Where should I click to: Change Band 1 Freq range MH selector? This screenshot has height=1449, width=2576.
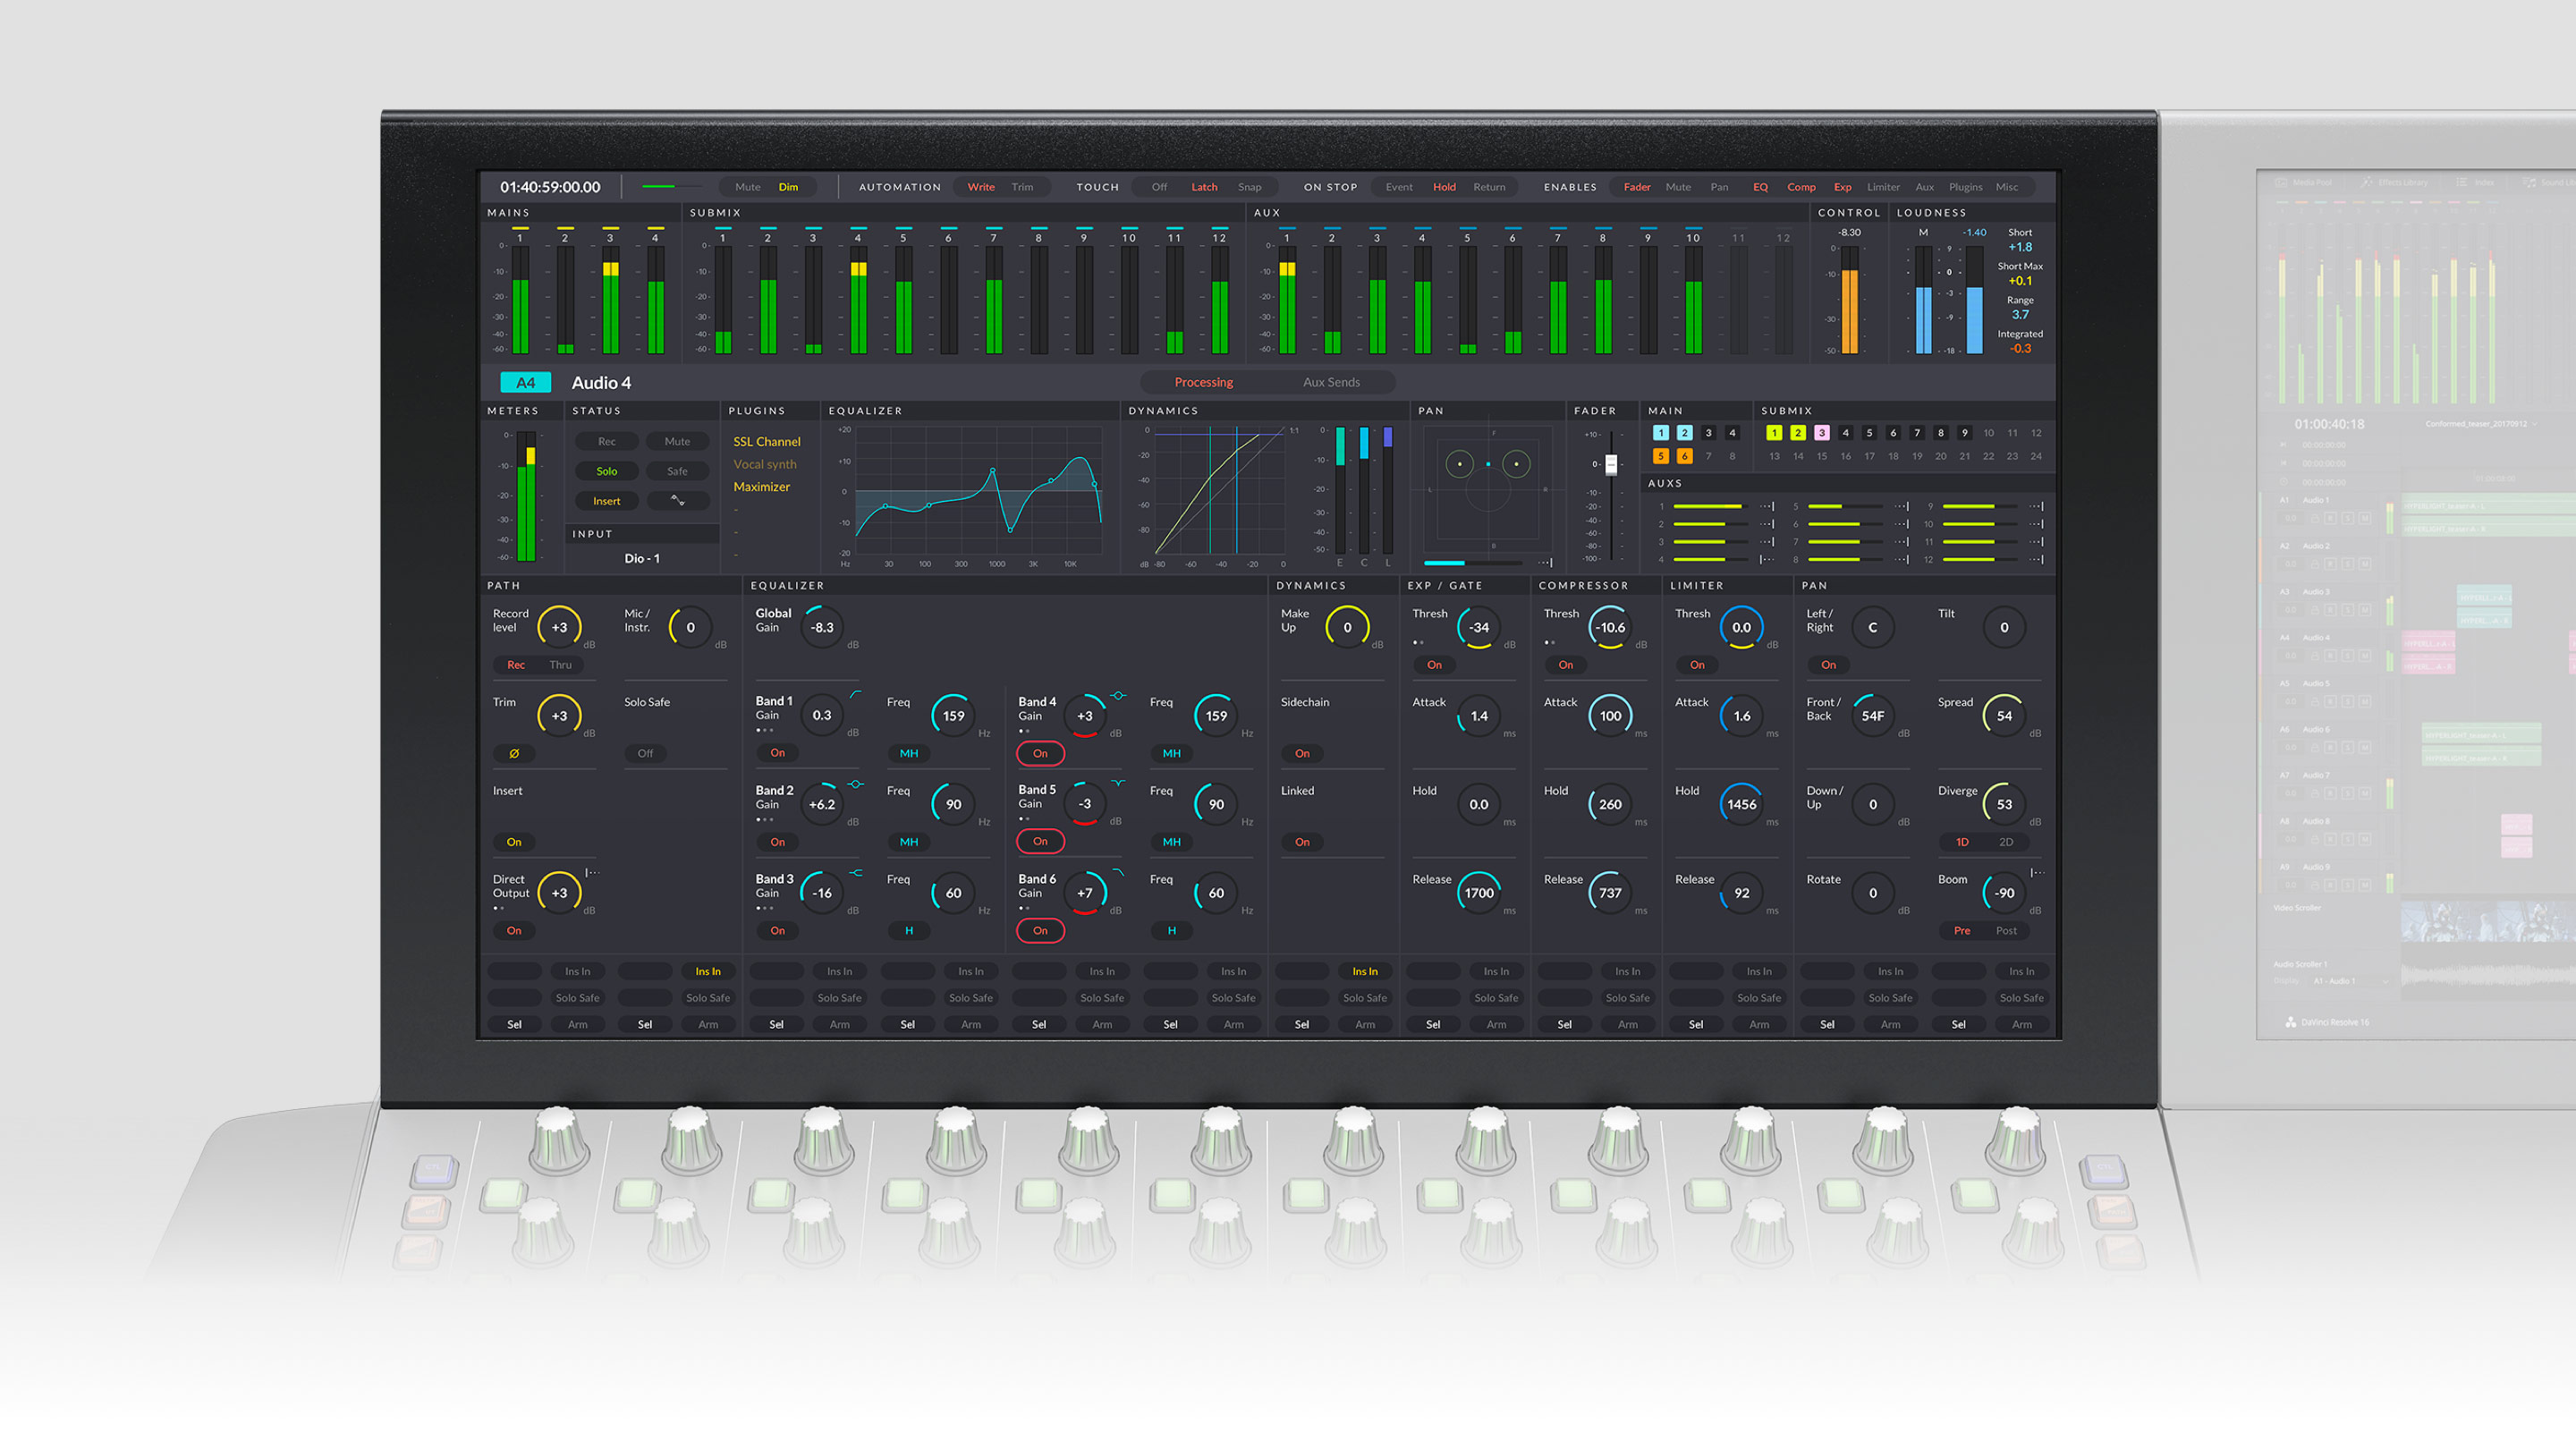pyautogui.click(x=908, y=753)
